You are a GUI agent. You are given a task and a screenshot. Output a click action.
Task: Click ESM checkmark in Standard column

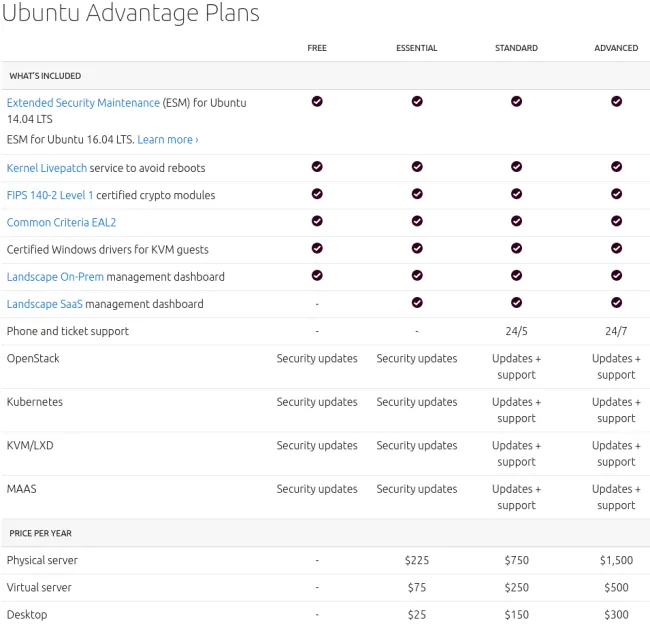tap(517, 101)
